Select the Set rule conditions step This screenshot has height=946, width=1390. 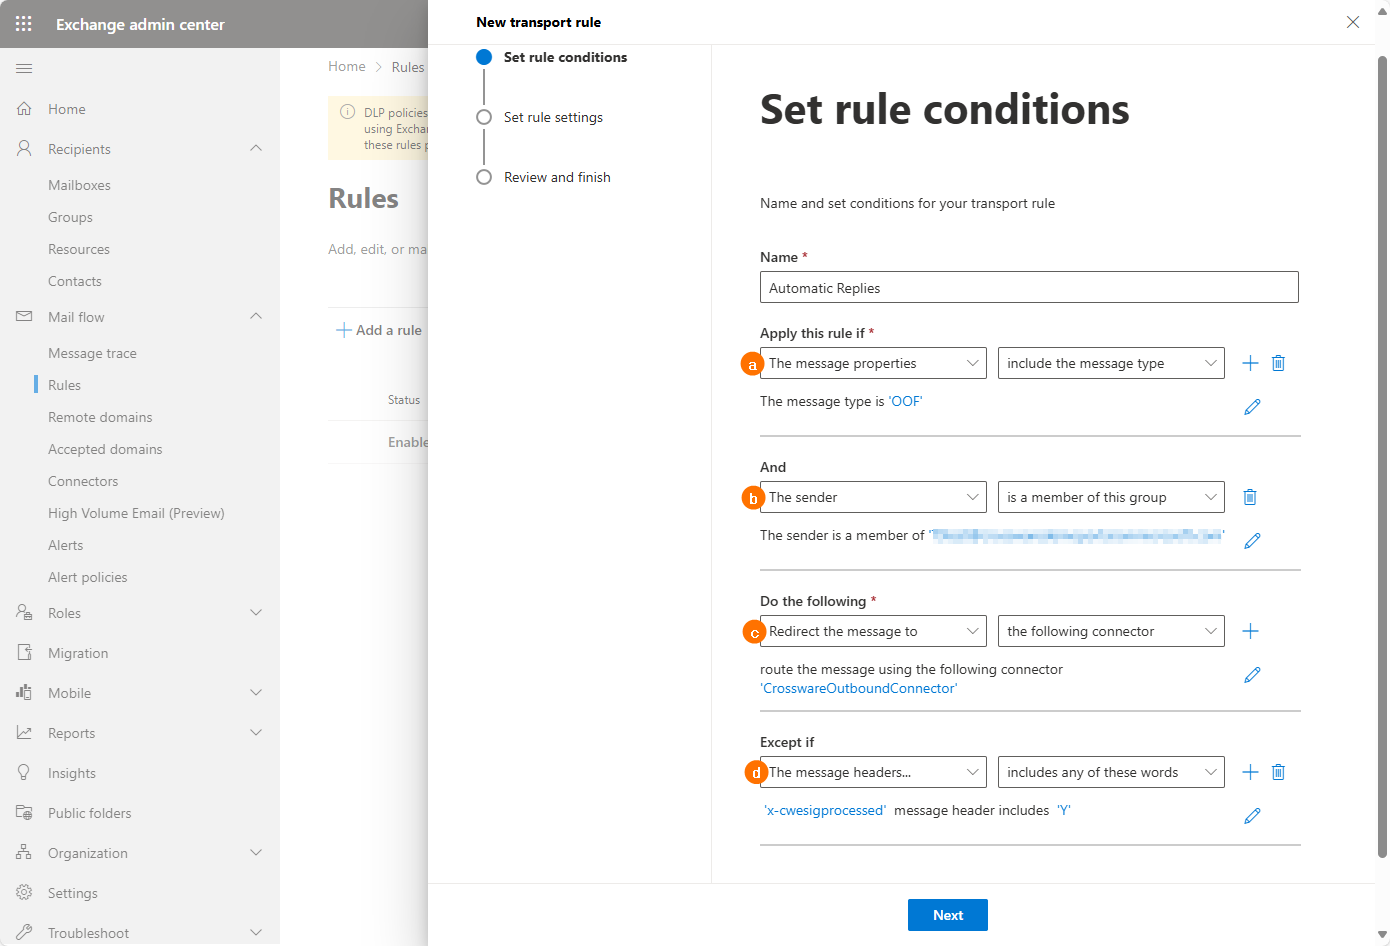tap(565, 57)
